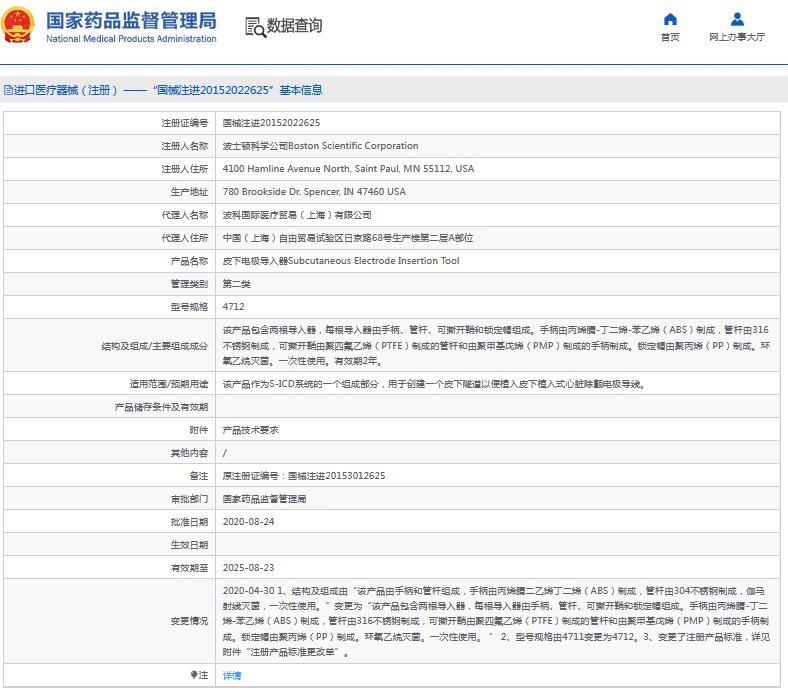Image resolution: width=788 pixels, height=695 pixels.
Task: Click production address 780 Brookside Dr. Spencer
Action: pos(314,192)
